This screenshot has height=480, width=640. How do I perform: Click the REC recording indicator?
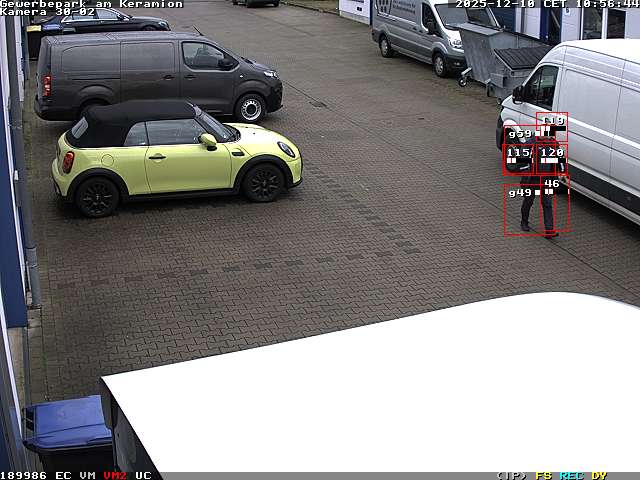click(x=571, y=475)
